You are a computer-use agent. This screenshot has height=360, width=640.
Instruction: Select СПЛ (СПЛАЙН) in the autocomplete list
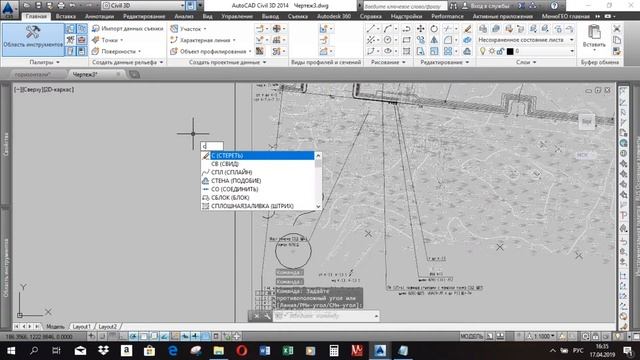click(258, 172)
